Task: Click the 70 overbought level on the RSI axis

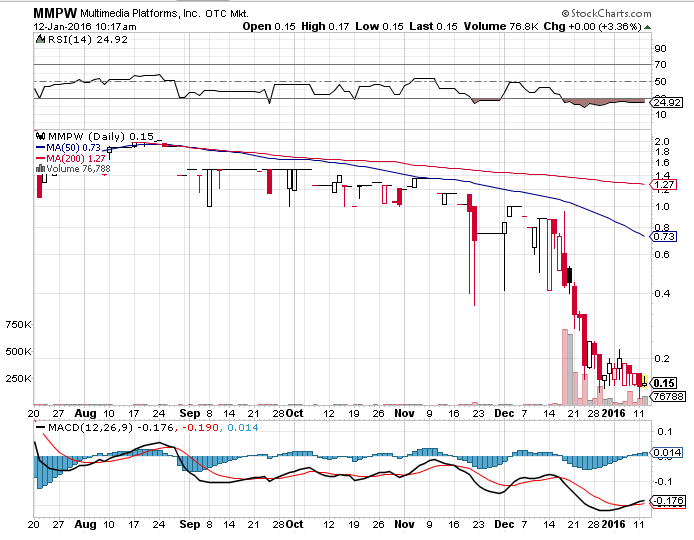Action: tap(660, 65)
